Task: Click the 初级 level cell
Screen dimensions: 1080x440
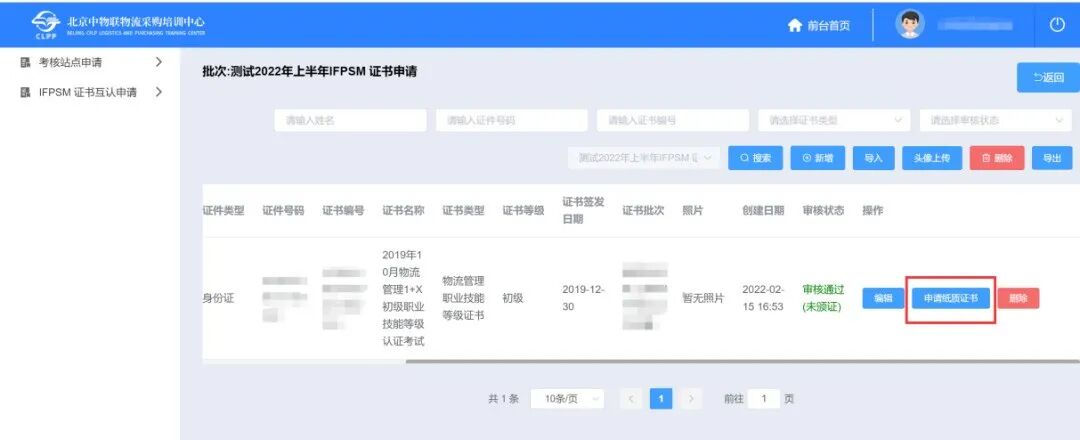Action: tap(513, 298)
